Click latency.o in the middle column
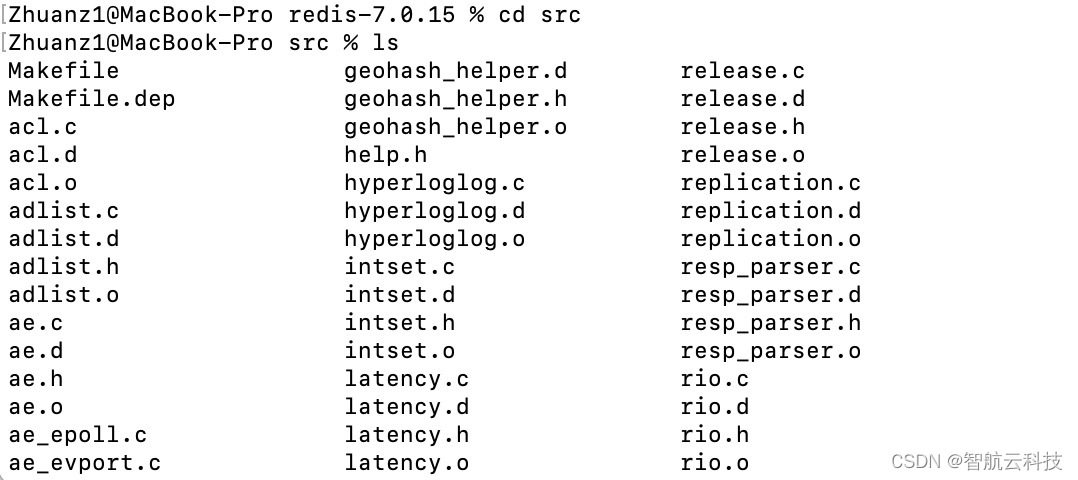 pos(406,463)
